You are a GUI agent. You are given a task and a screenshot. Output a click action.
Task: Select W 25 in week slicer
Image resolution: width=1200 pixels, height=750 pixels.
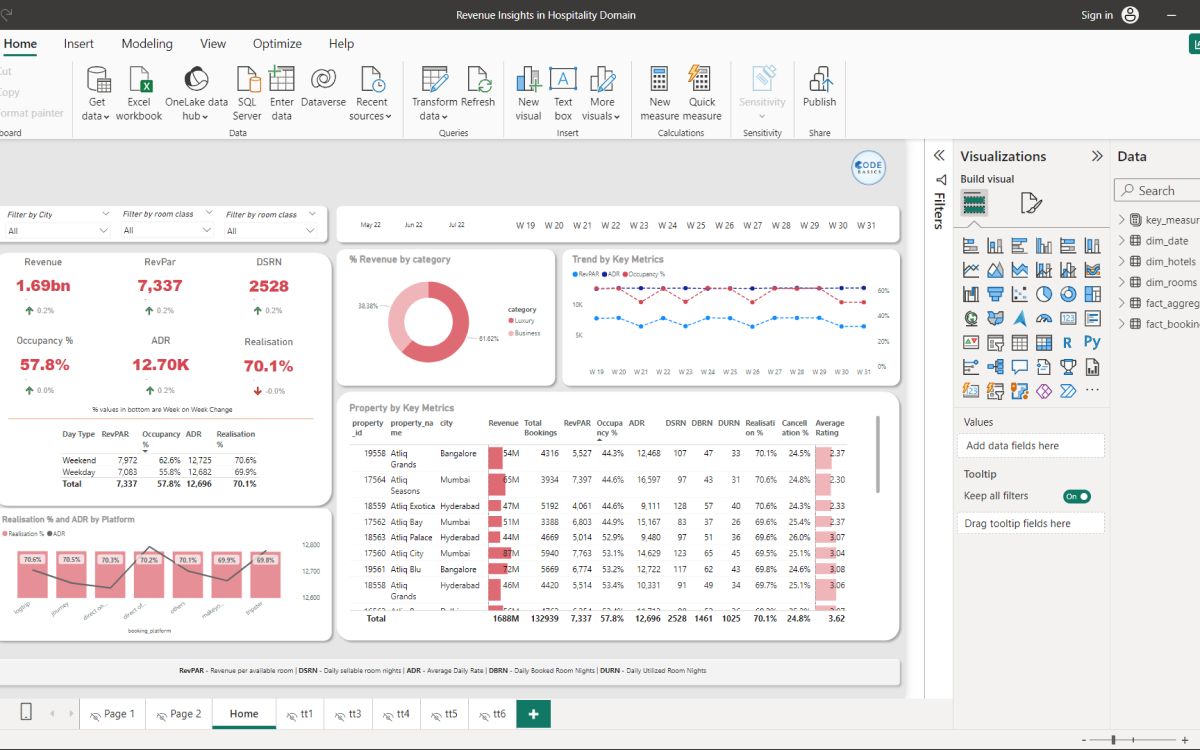click(x=696, y=226)
